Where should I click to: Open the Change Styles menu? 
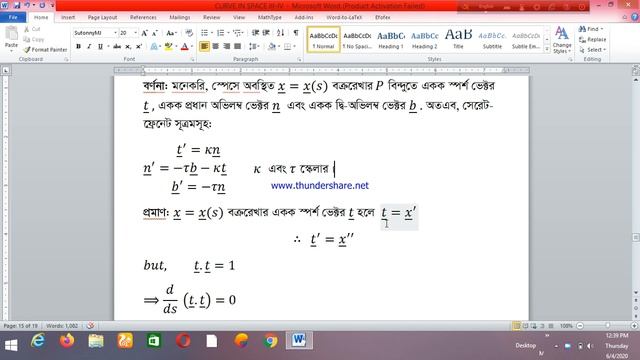pyautogui.click(x=562, y=40)
